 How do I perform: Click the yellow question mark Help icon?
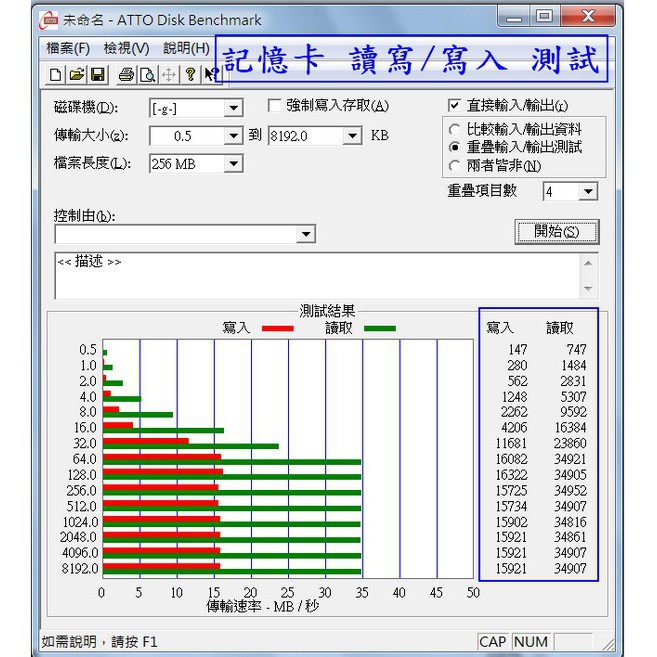tap(190, 75)
